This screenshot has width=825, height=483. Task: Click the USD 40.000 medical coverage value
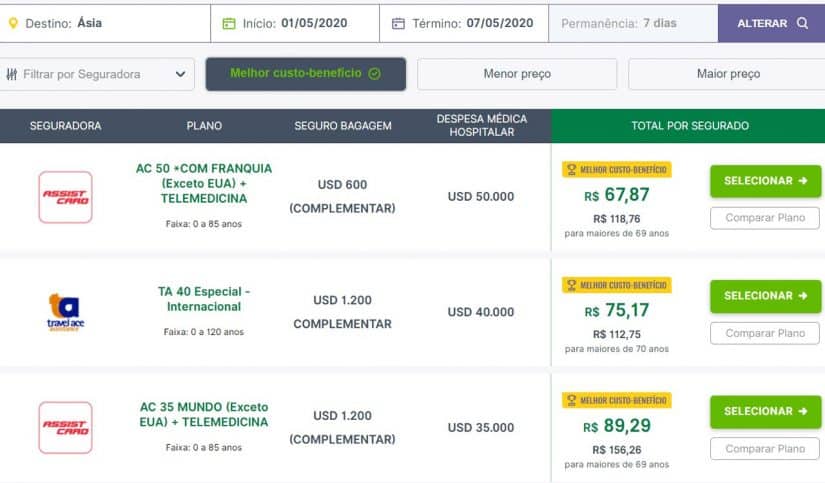(481, 312)
